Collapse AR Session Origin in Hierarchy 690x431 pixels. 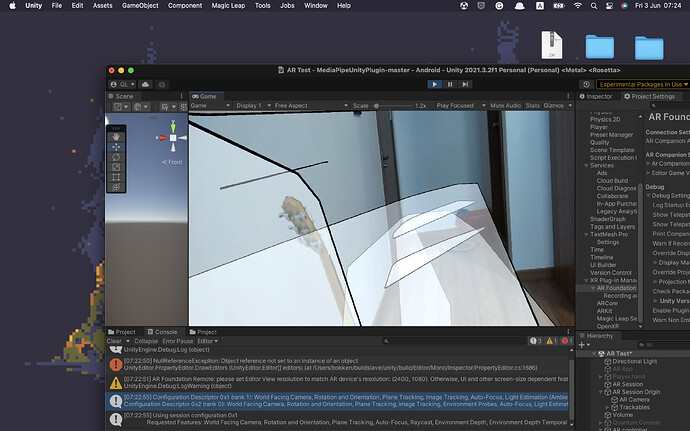pyautogui.click(x=601, y=392)
